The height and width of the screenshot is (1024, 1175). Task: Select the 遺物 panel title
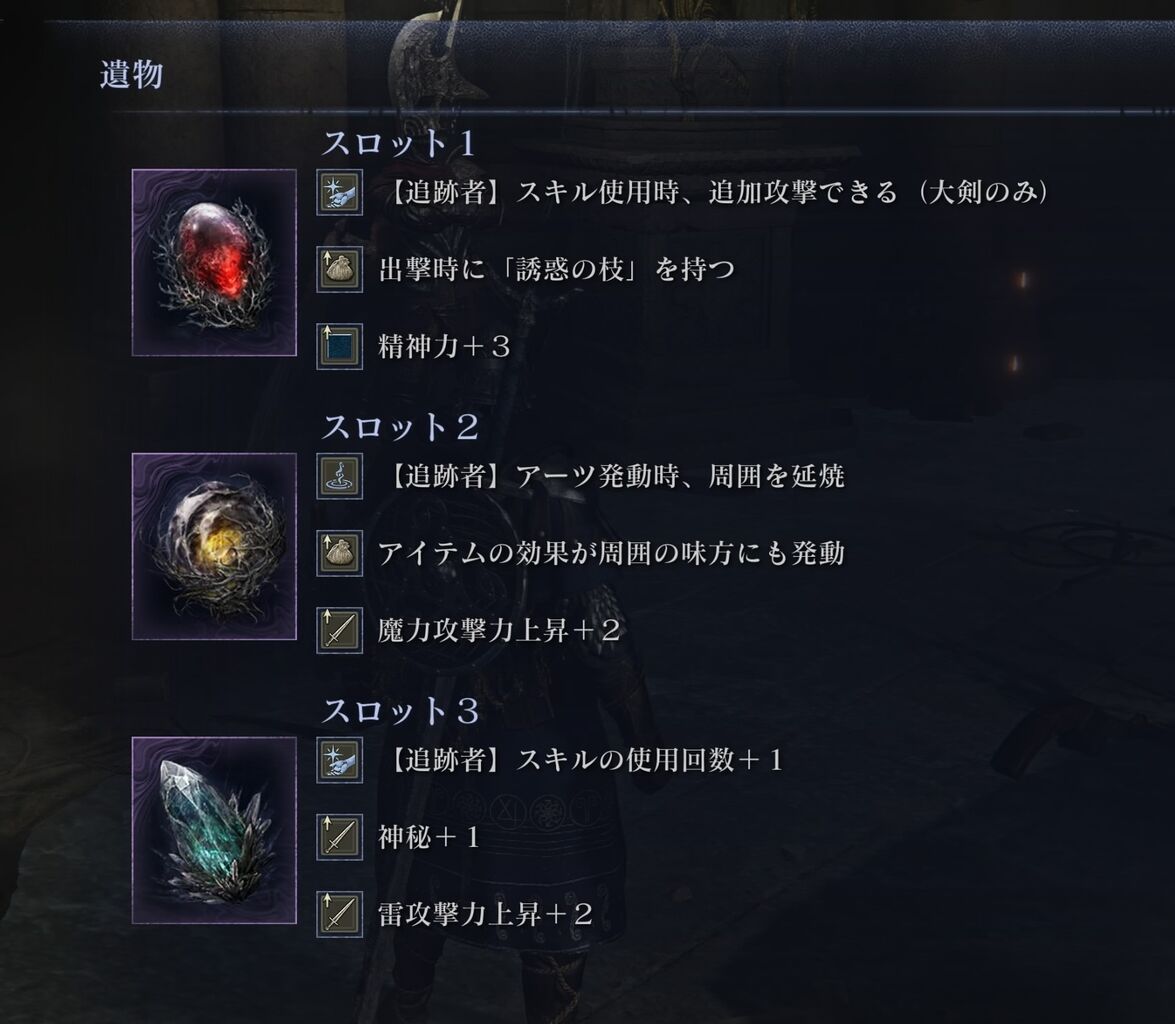[x=131, y=75]
